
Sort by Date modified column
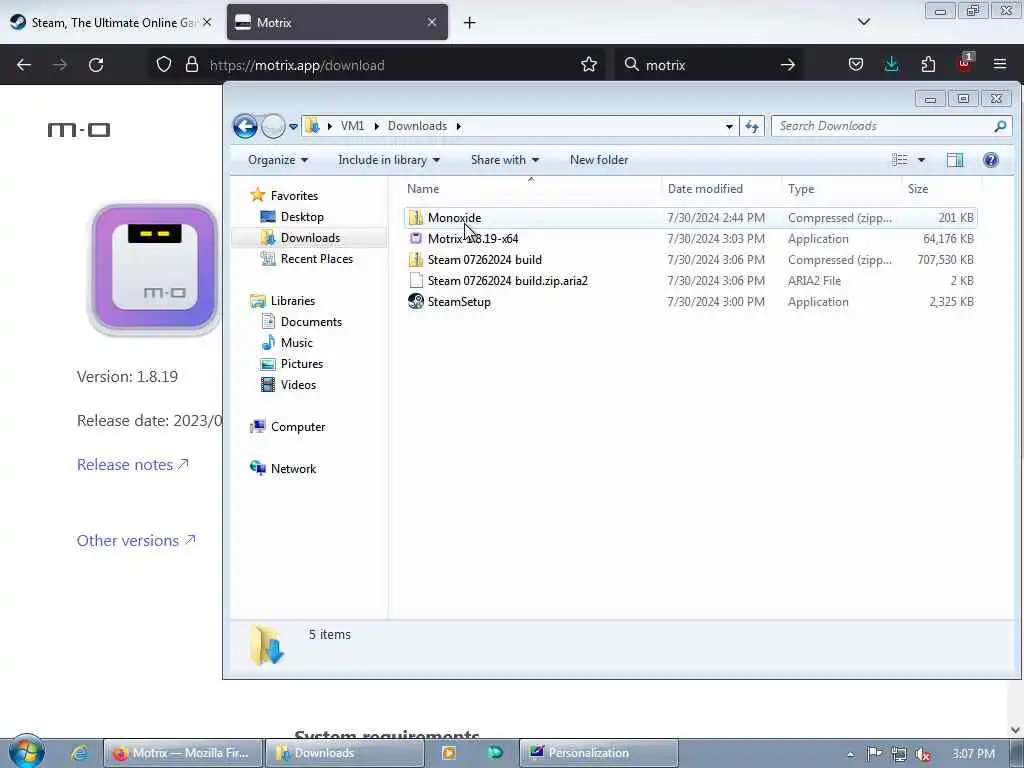(721, 189)
